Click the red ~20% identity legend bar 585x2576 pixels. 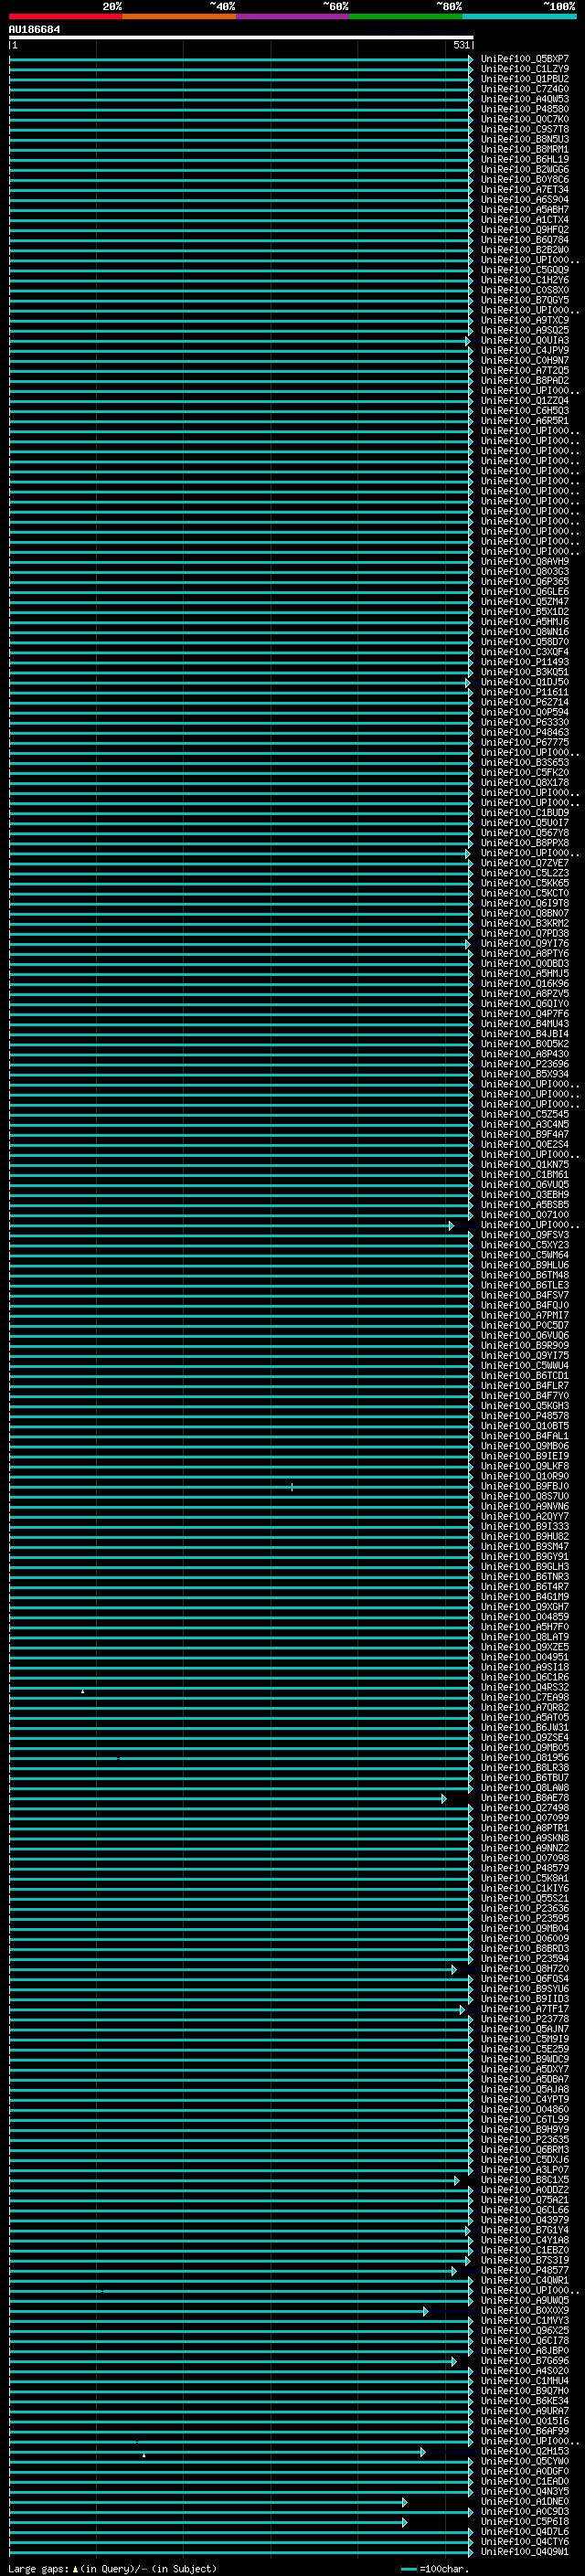(x=66, y=16)
